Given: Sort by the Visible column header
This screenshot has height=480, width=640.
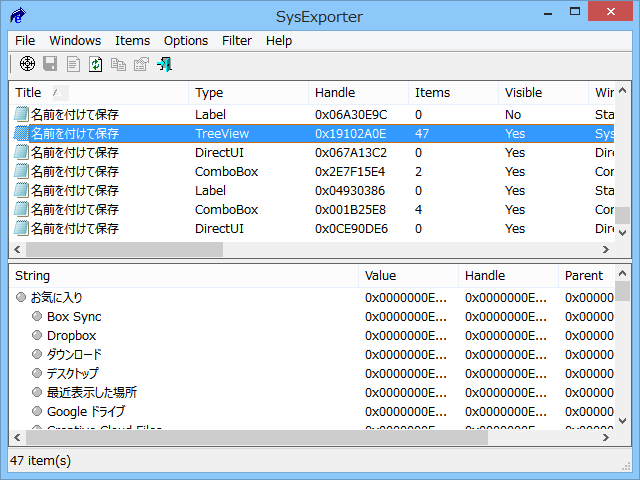Looking at the screenshot, I should [543, 93].
